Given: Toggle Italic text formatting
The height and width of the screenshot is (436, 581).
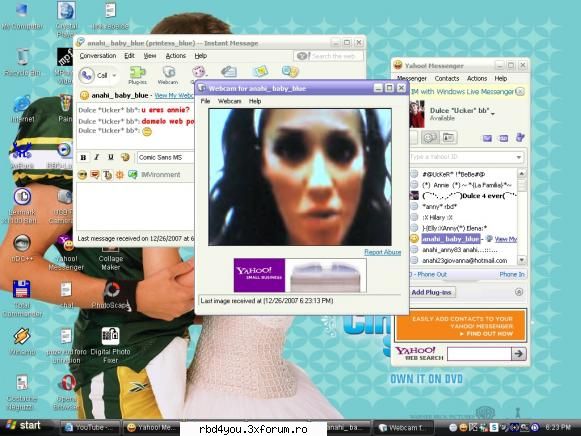Looking at the screenshot, I should pyautogui.click(x=97, y=157).
